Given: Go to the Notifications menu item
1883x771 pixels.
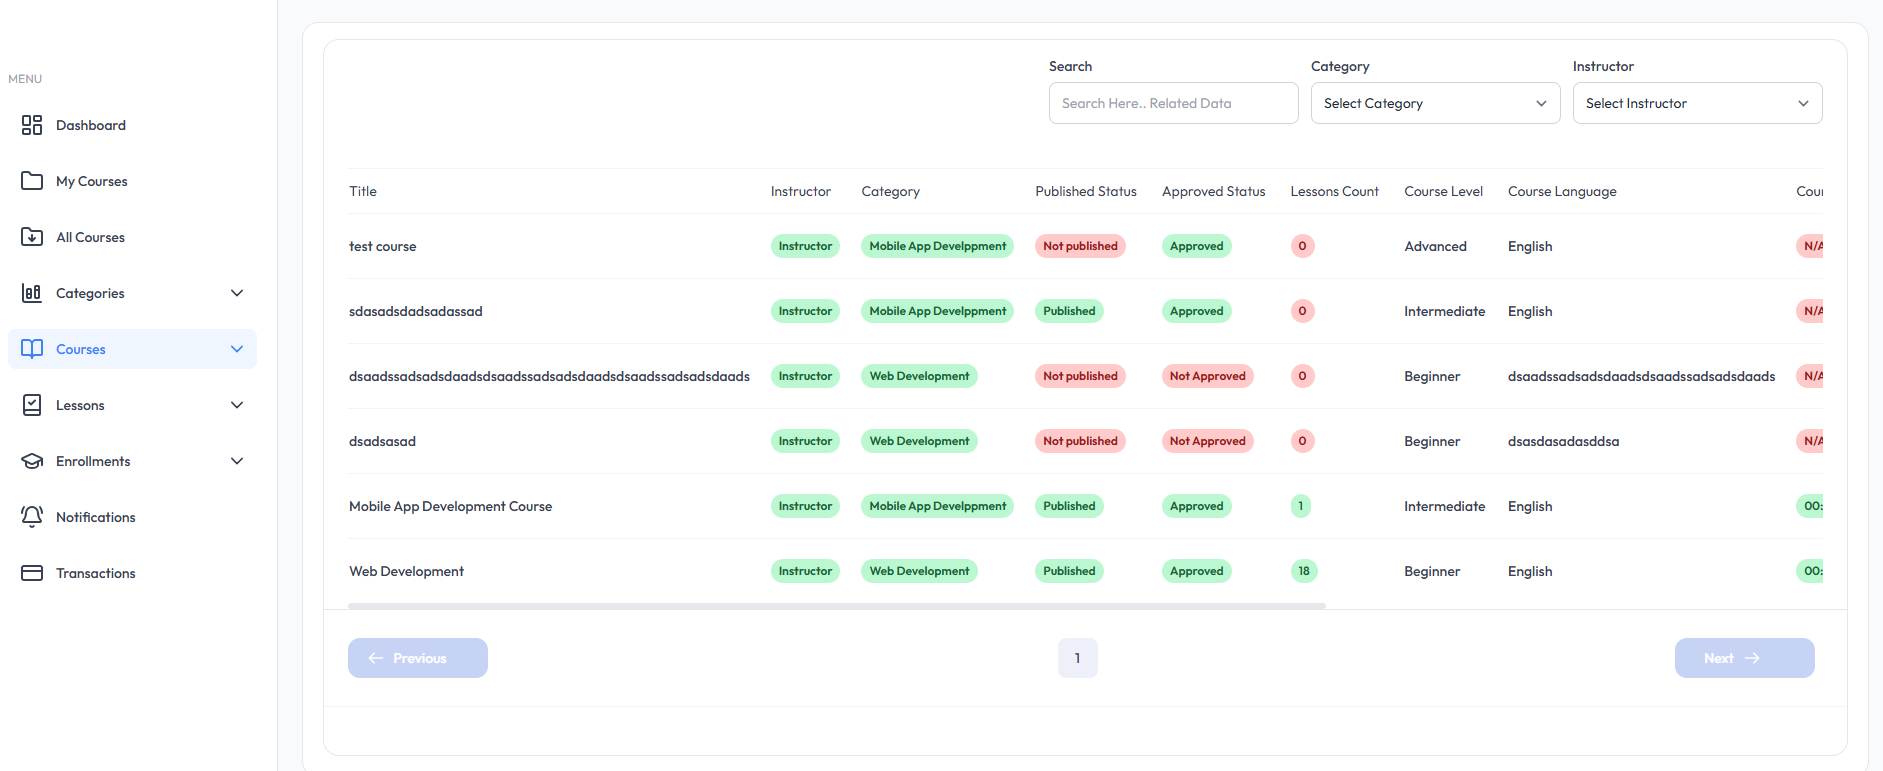Looking at the screenshot, I should 95,517.
